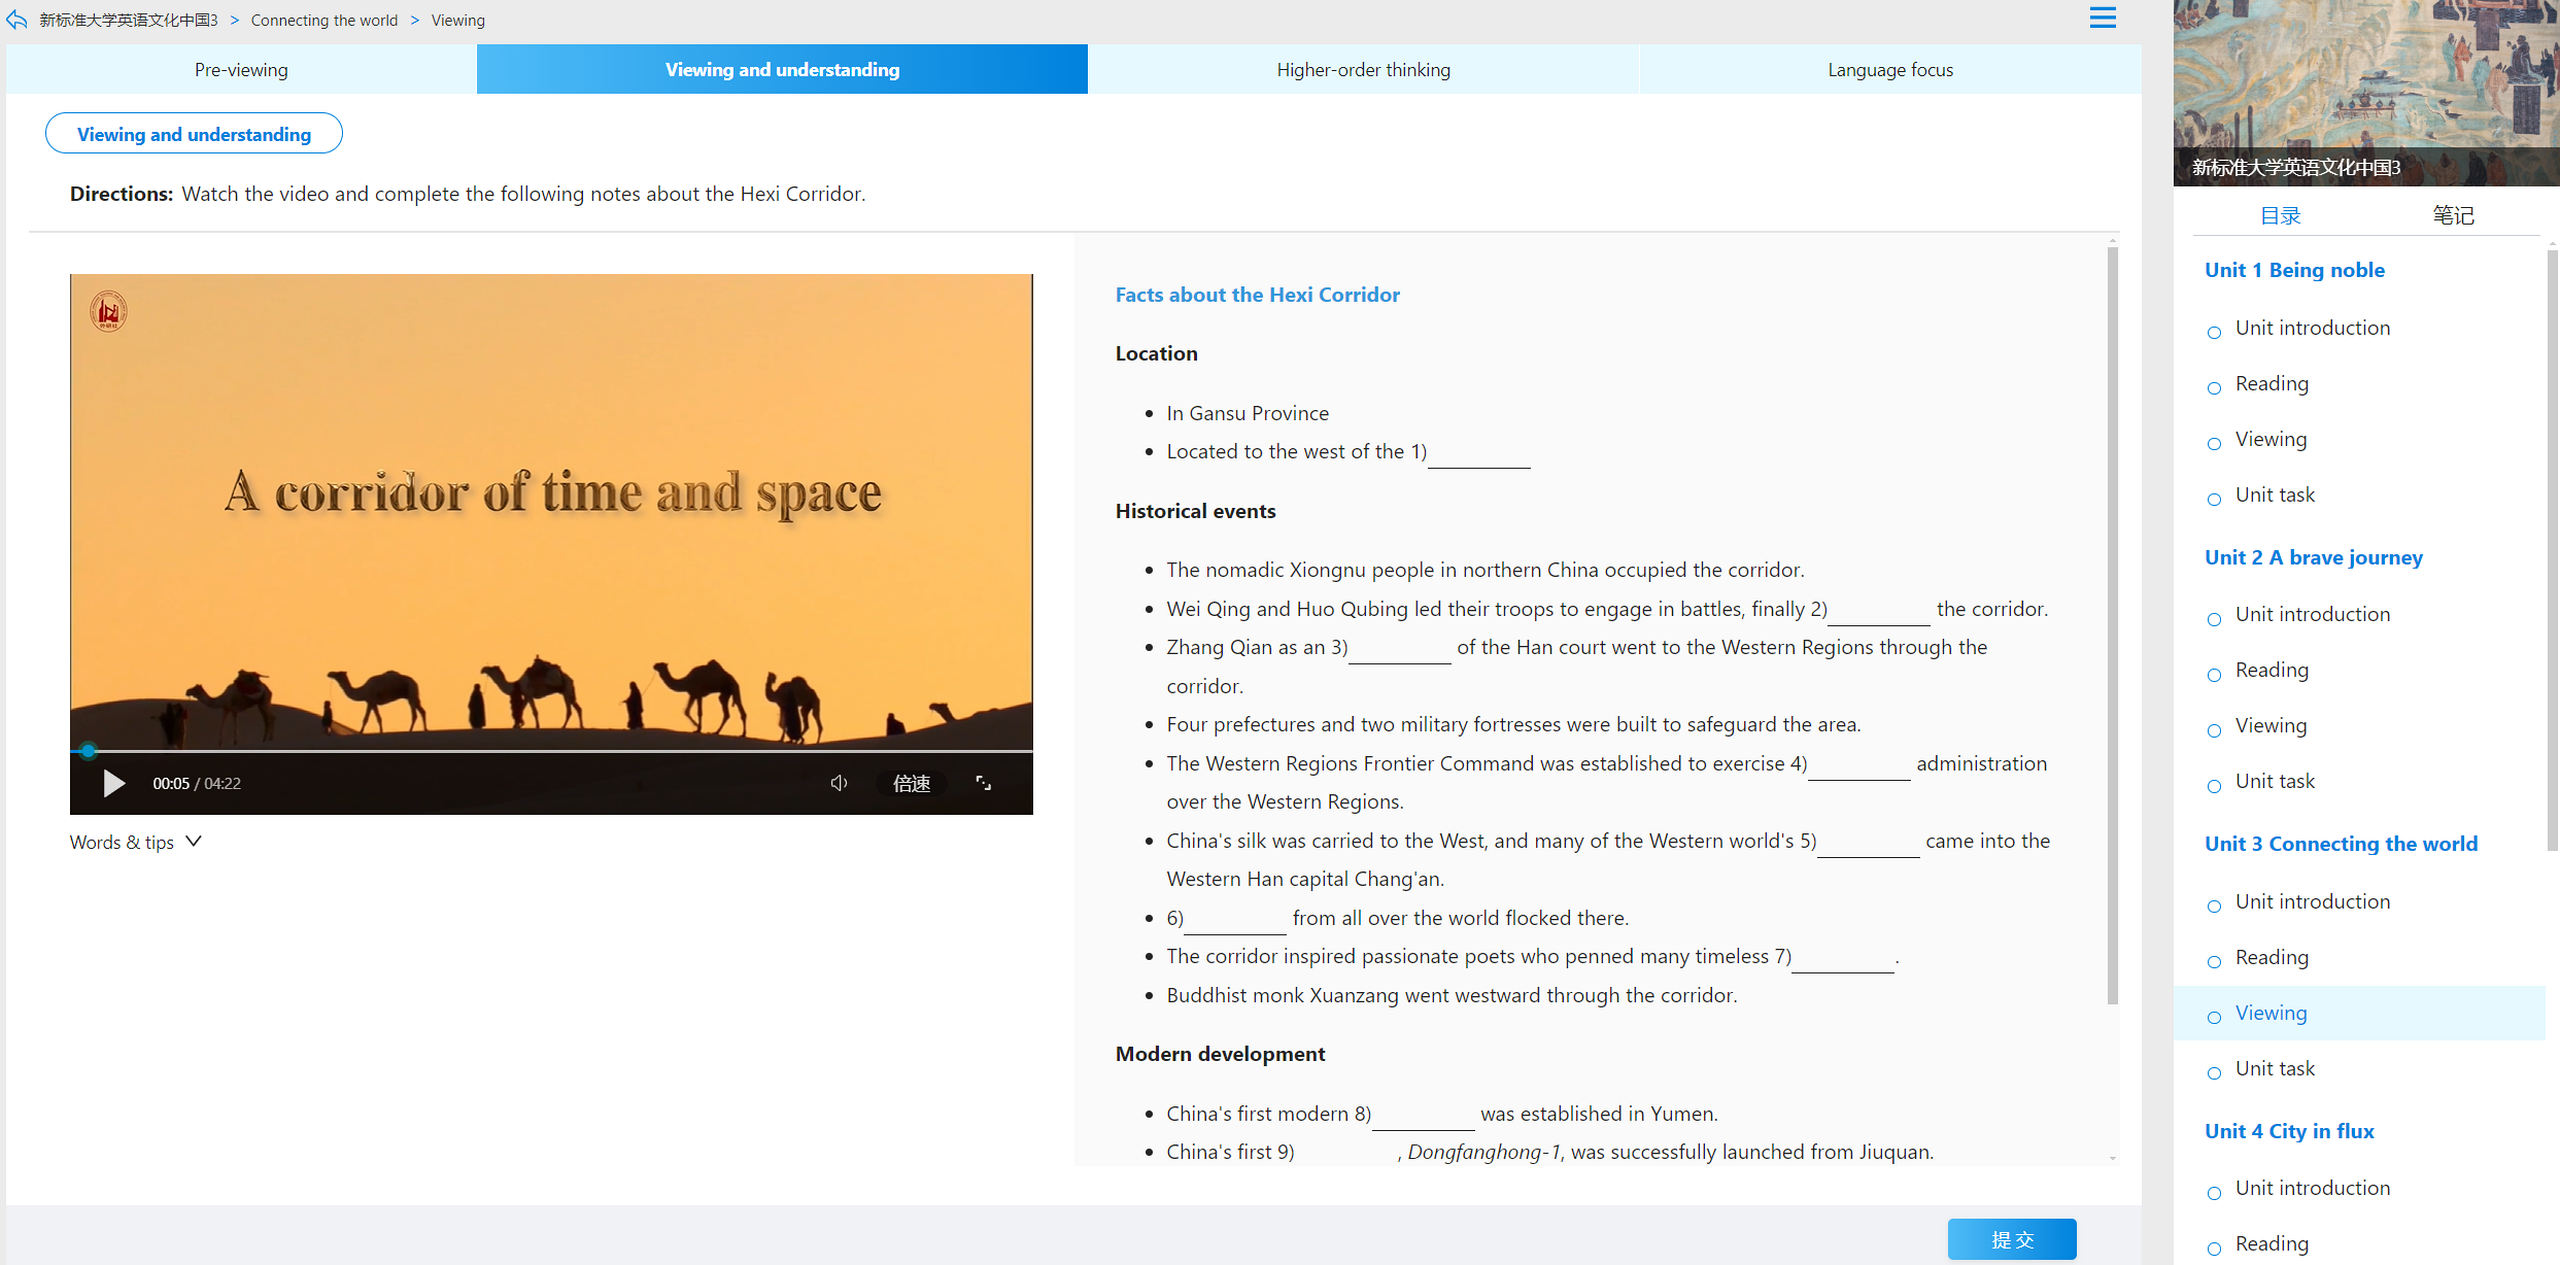Select Unit 1 Reading circle marker
2560x1265 pixels.
pyautogui.click(x=2214, y=388)
